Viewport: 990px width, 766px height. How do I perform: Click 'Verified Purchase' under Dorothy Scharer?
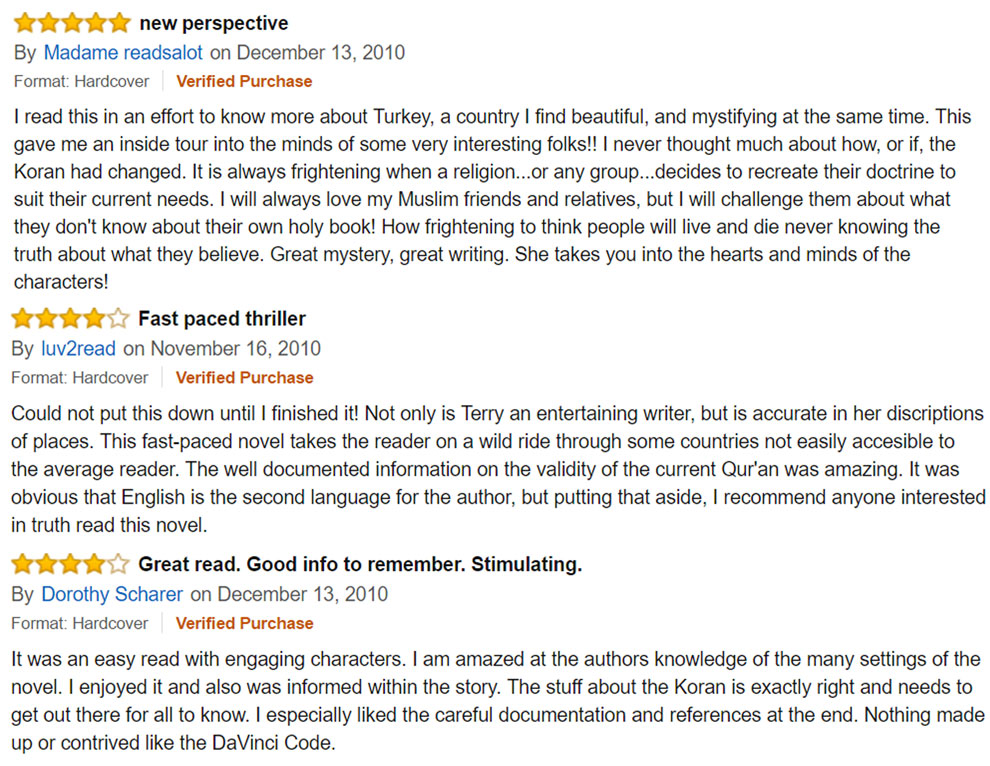pyautogui.click(x=244, y=623)
